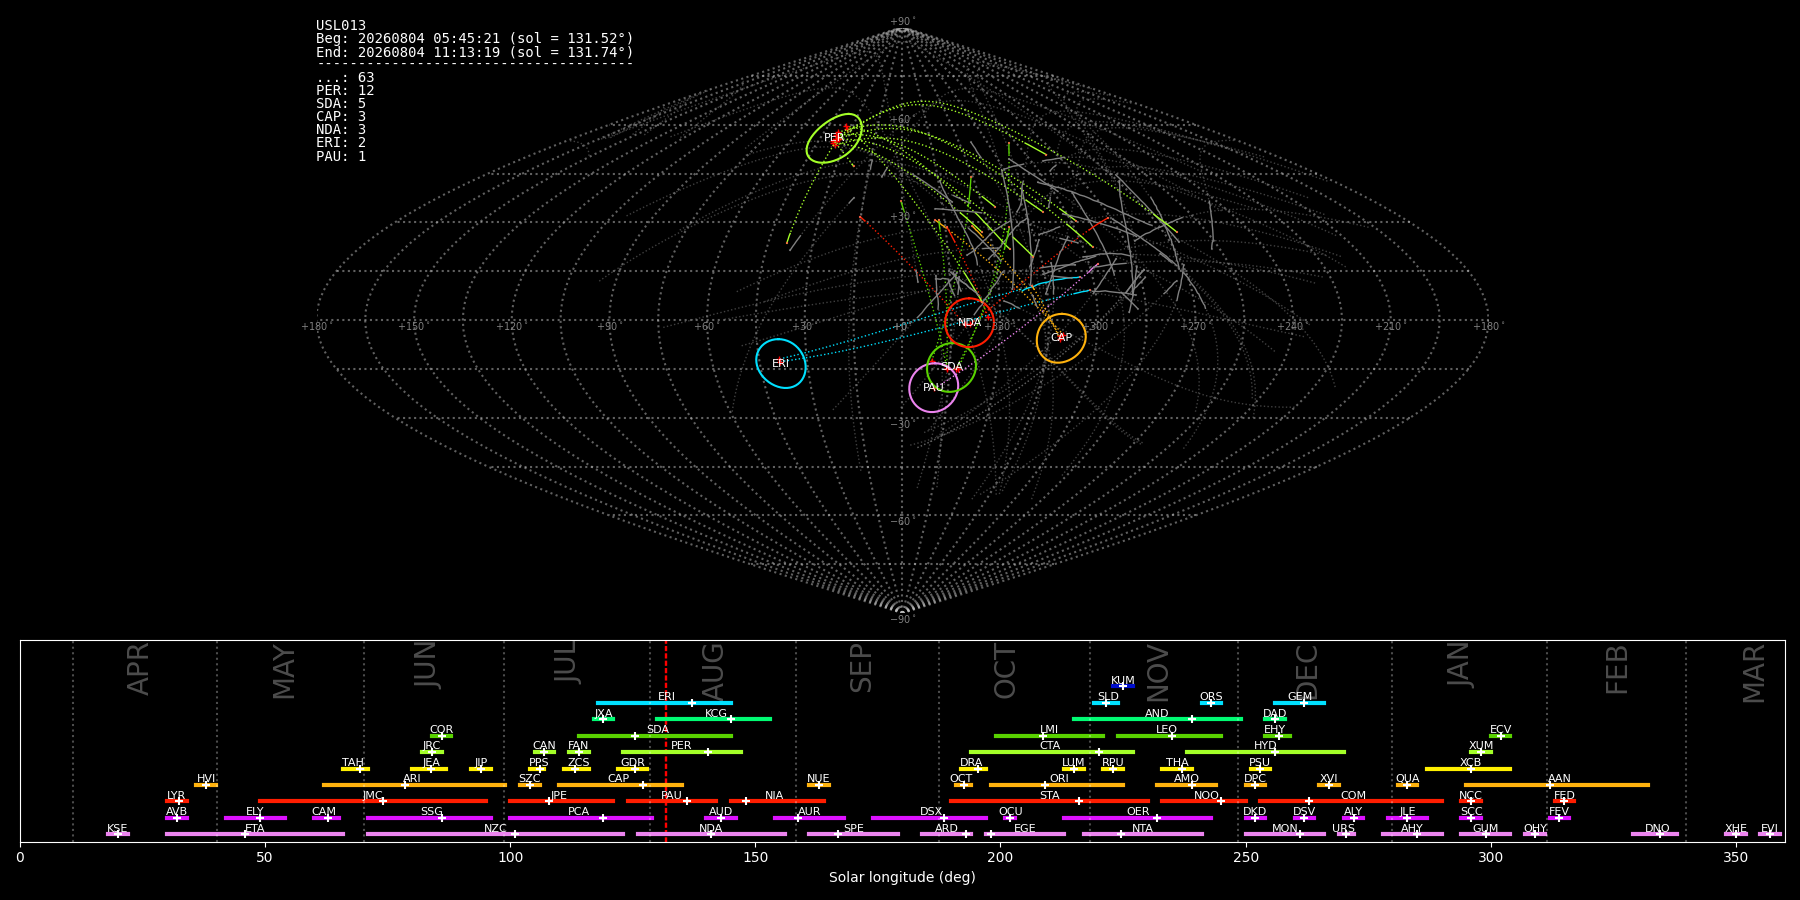This screenshot has width=1800, height=900.
Task: Select the red dashed current-date line
Action: click(x=666, y=740)
